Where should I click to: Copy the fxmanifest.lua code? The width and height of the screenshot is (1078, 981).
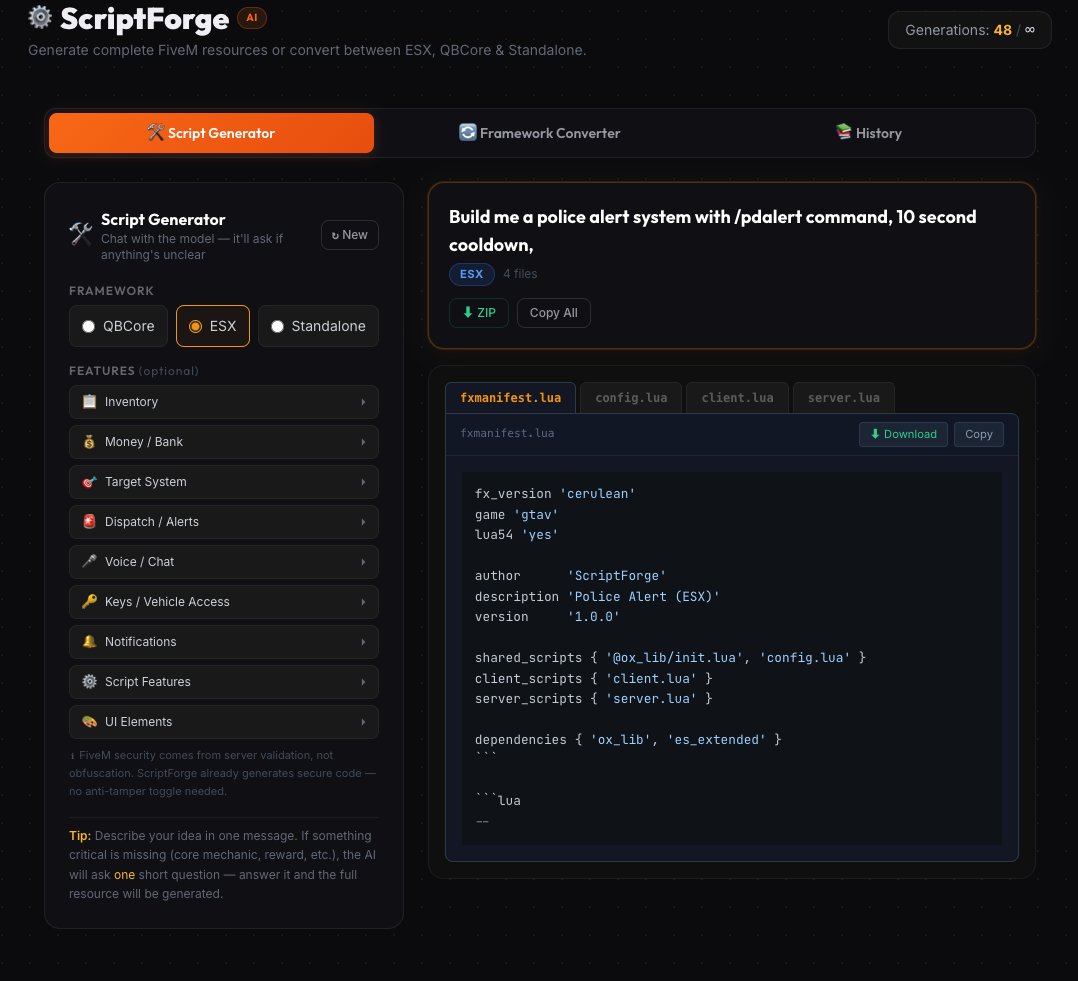[x=978, y=434]
